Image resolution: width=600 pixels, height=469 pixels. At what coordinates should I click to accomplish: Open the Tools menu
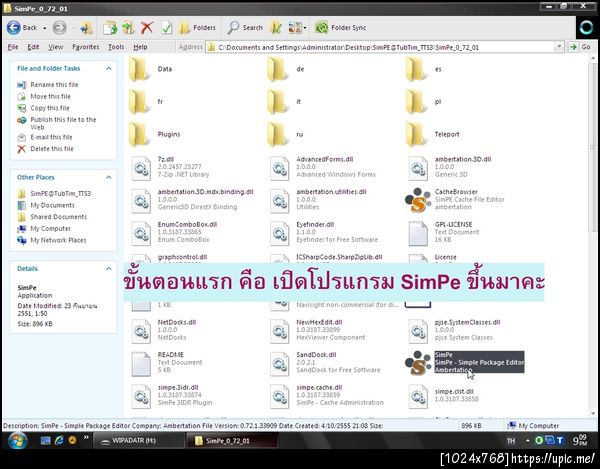pyautogui.click(x=116, y=47)
